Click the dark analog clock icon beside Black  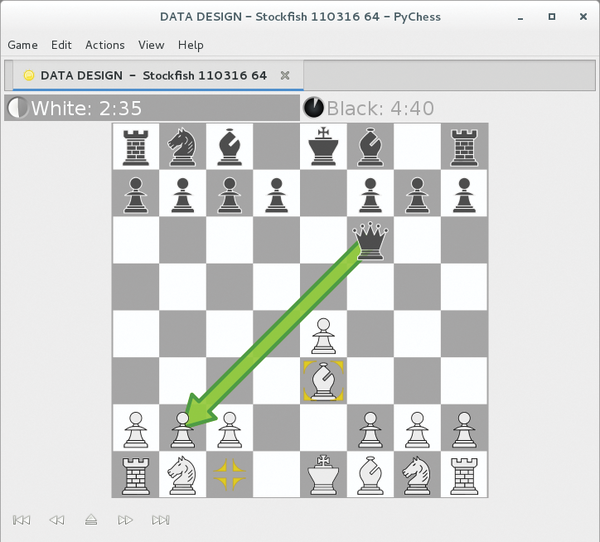coord(313,108)
